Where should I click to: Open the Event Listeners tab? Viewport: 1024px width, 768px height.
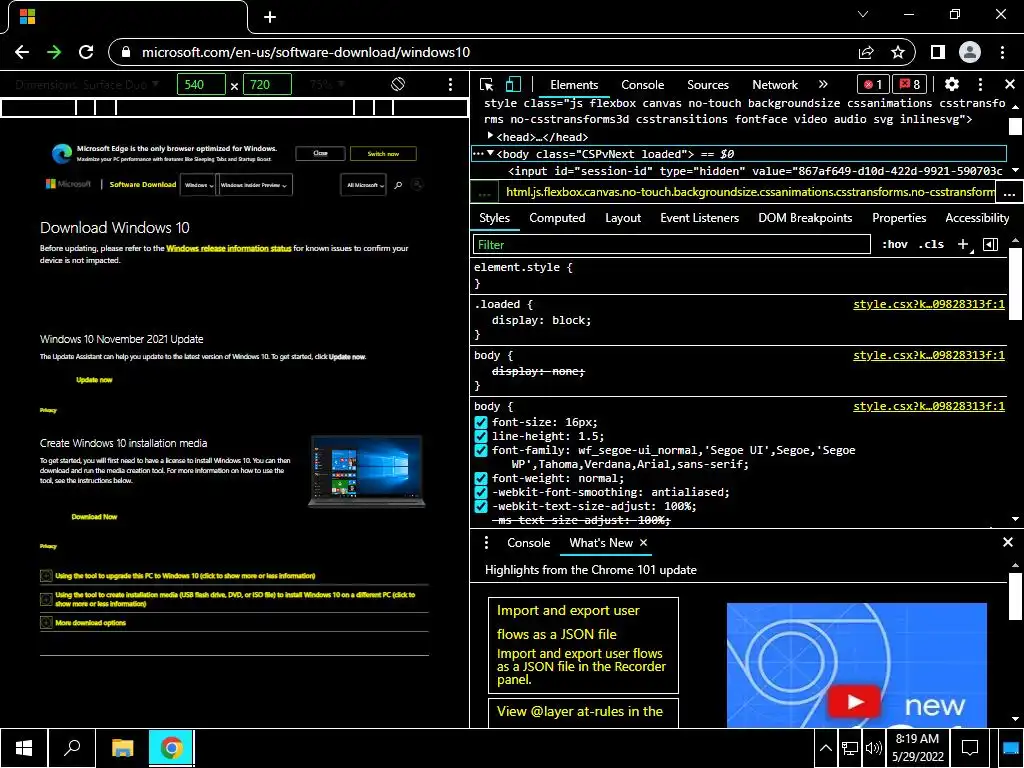699,218
